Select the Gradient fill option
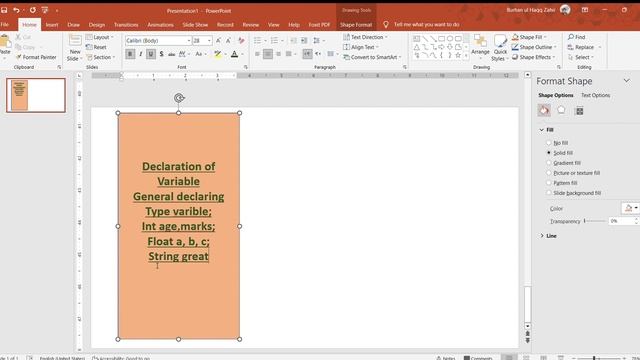Image resolution: width=640 pixels, height=360 pixels. pos(564,163)
